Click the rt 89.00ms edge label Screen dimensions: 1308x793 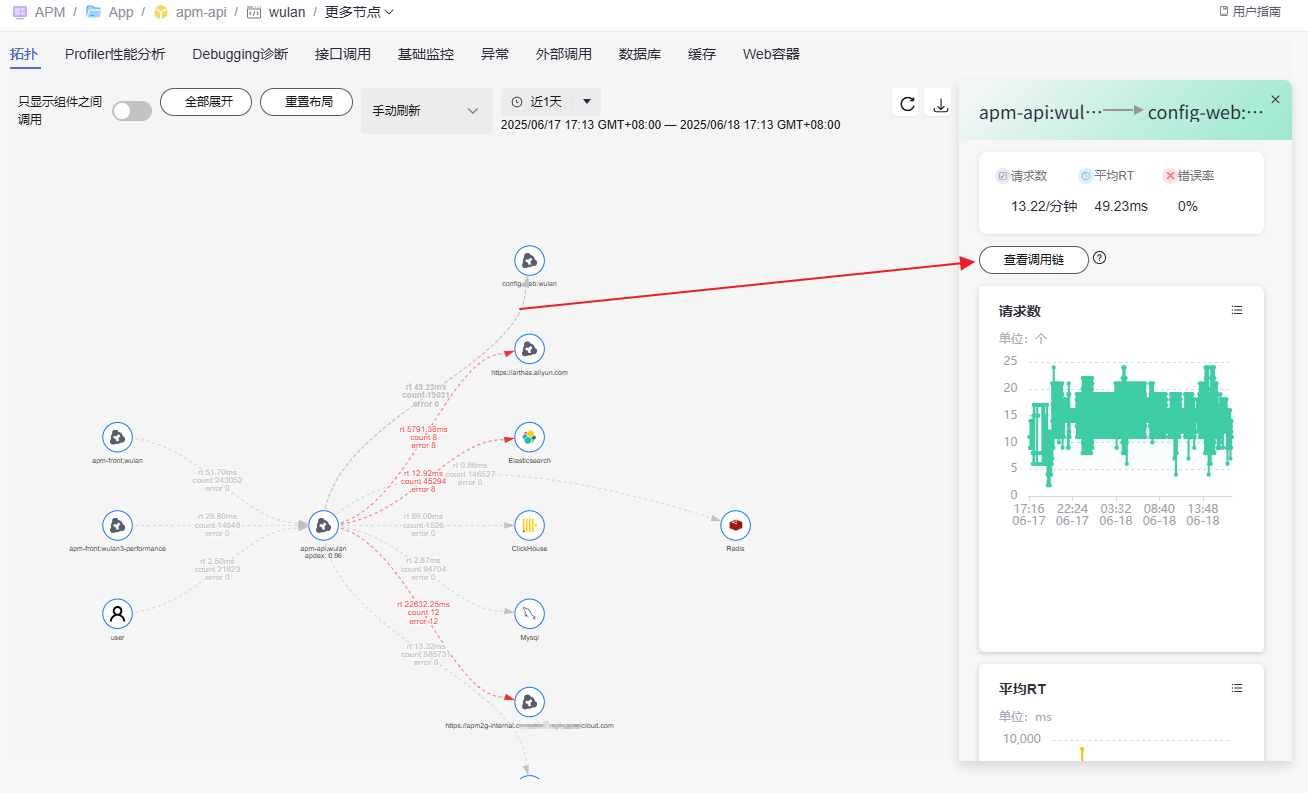pyautogui.click(x=423, y=525)
